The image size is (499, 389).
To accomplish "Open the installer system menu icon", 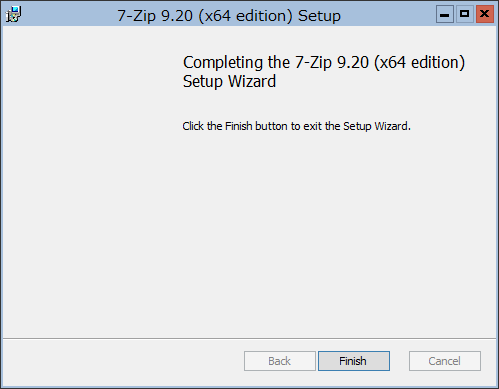I will tap(13, 14).
